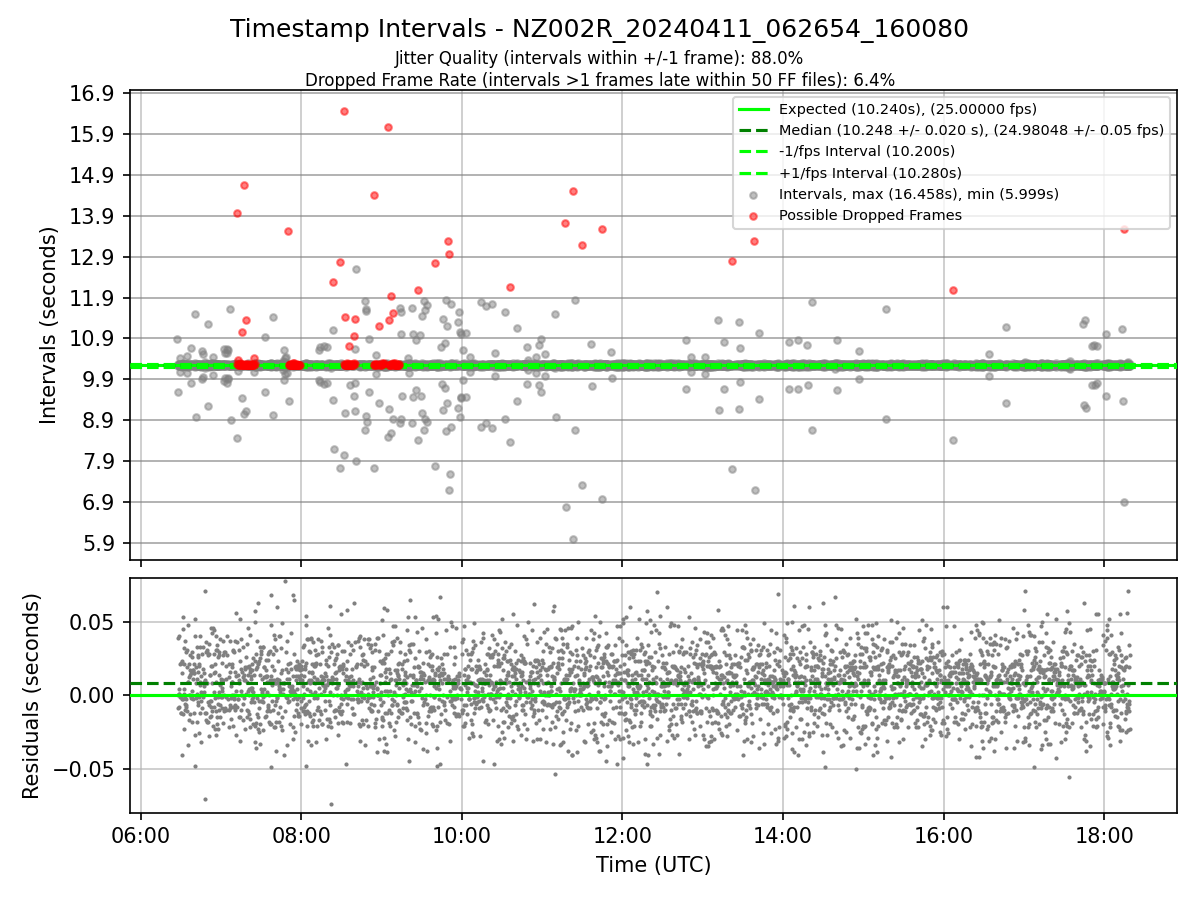This screenshot has width=1200, height=900.
Task: Click legend entry 'Expected (10.240s), (25.00000 fps)'
Action: [908, 109]
